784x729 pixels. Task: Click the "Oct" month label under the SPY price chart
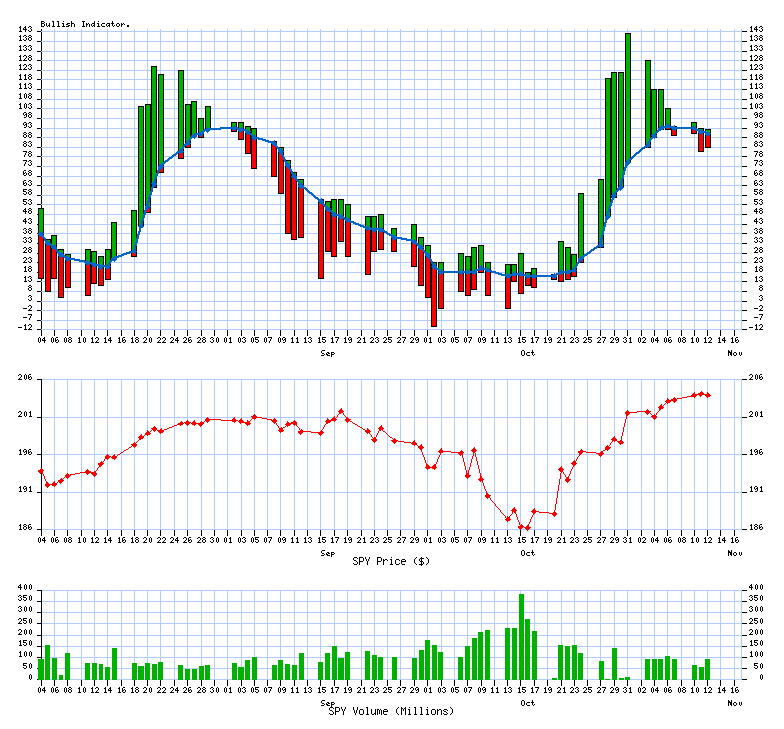(527, 552)
